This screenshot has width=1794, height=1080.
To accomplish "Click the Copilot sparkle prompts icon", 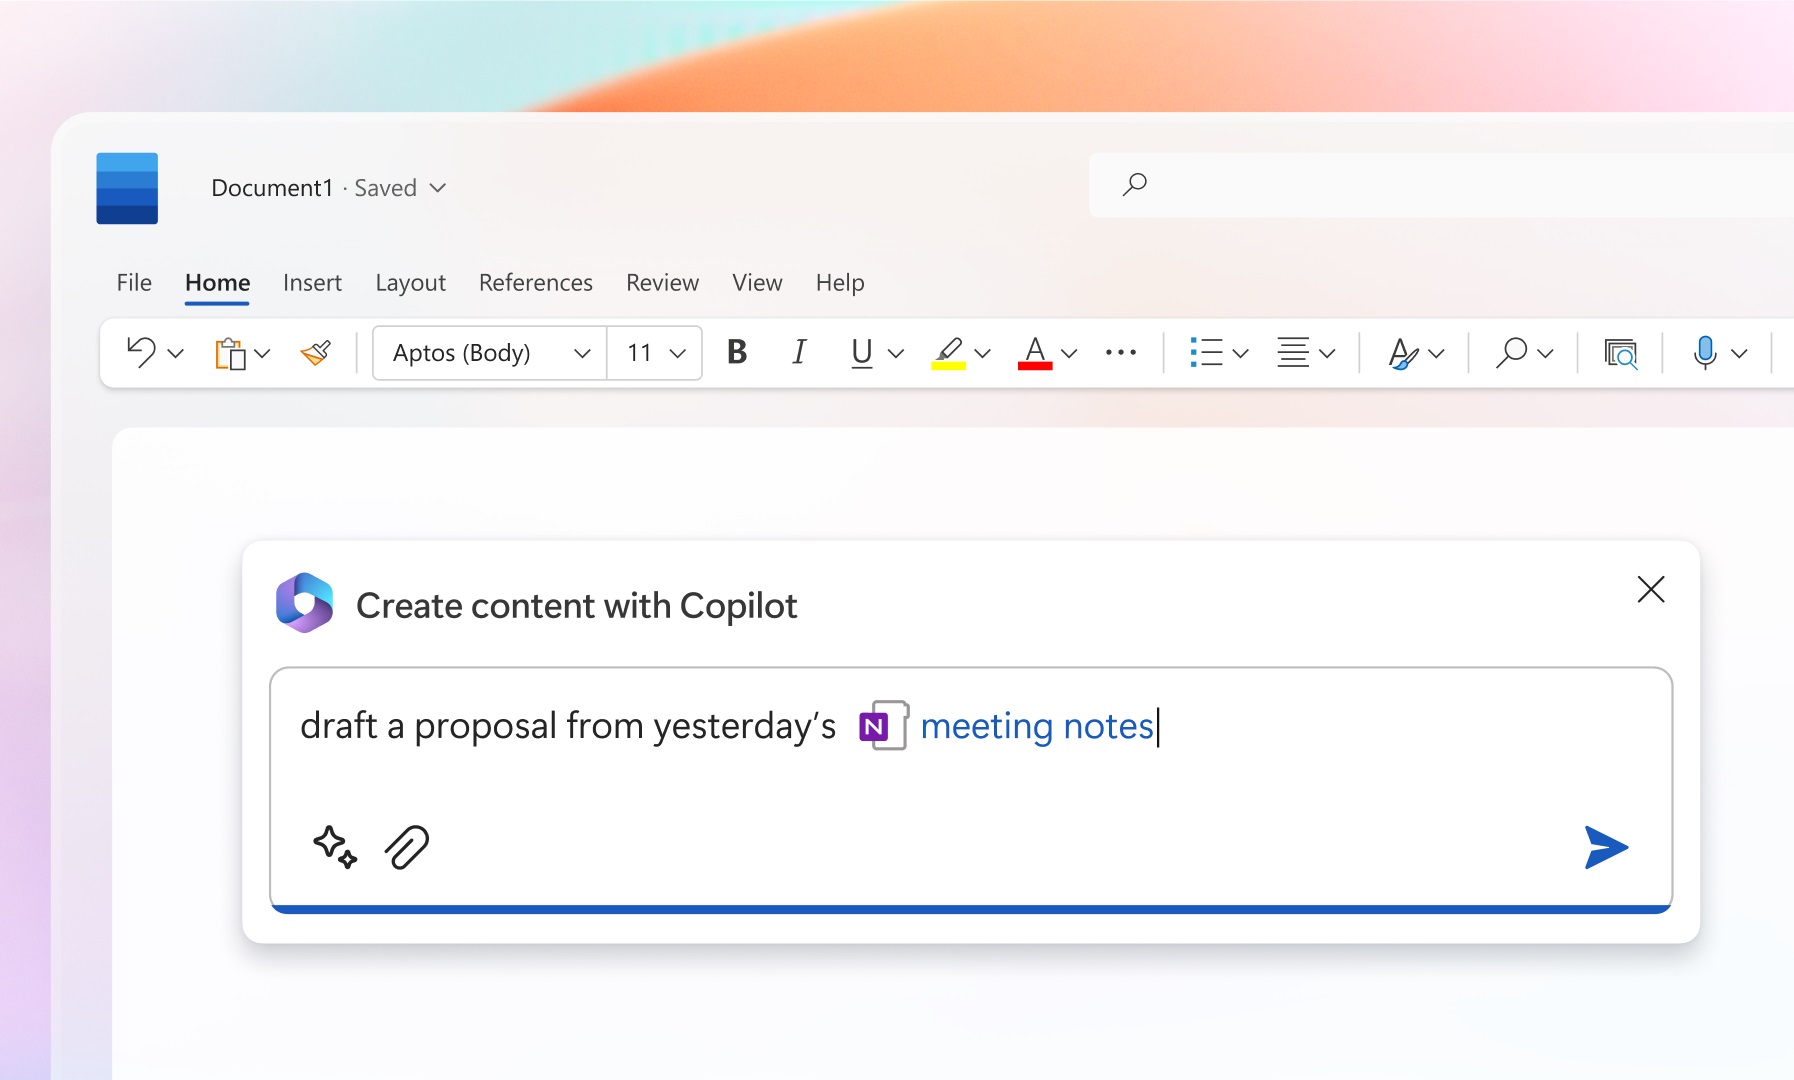I will click(335, 847).
